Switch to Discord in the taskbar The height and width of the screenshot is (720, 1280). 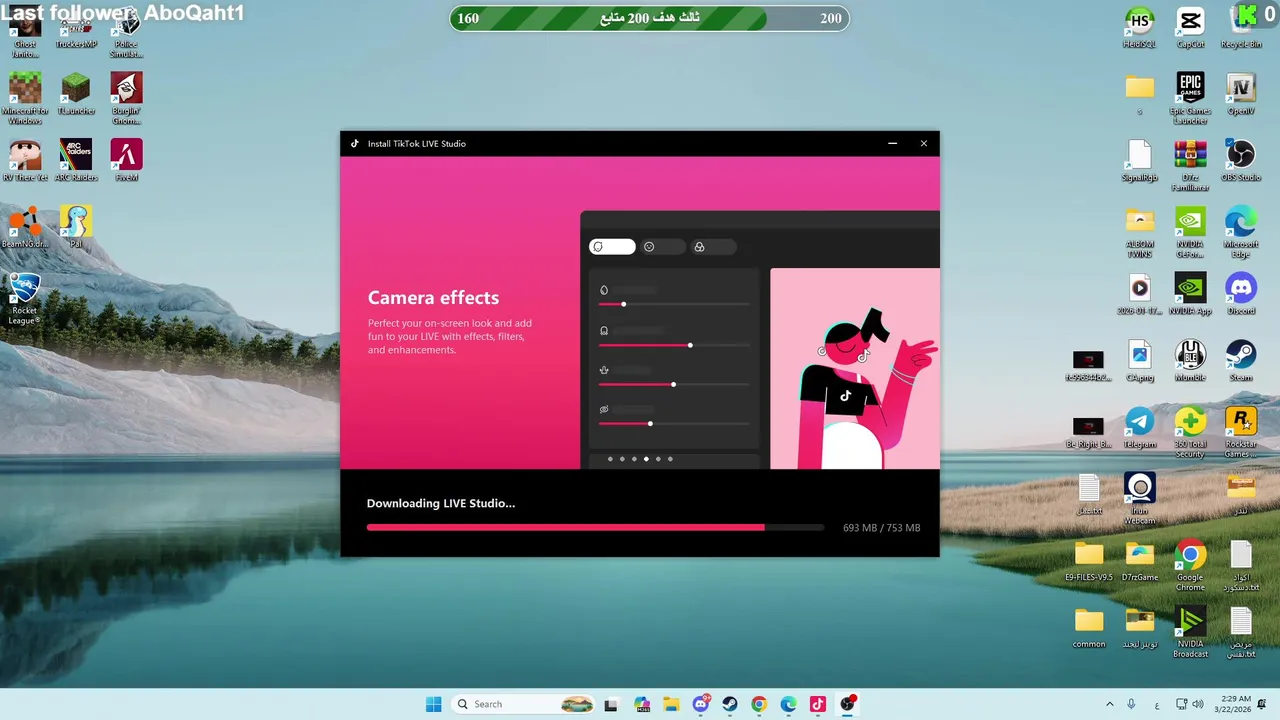(701, 704)
